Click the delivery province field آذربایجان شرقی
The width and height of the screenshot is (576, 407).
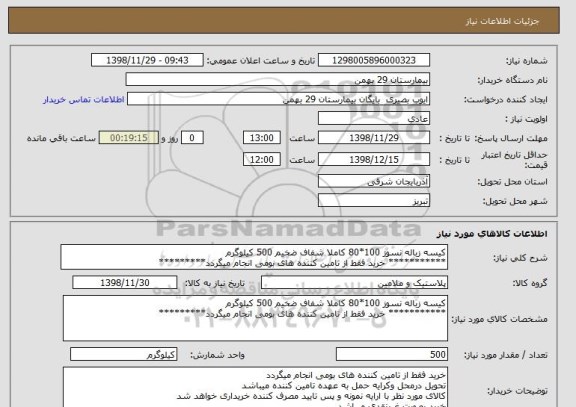tap(374, 181)
